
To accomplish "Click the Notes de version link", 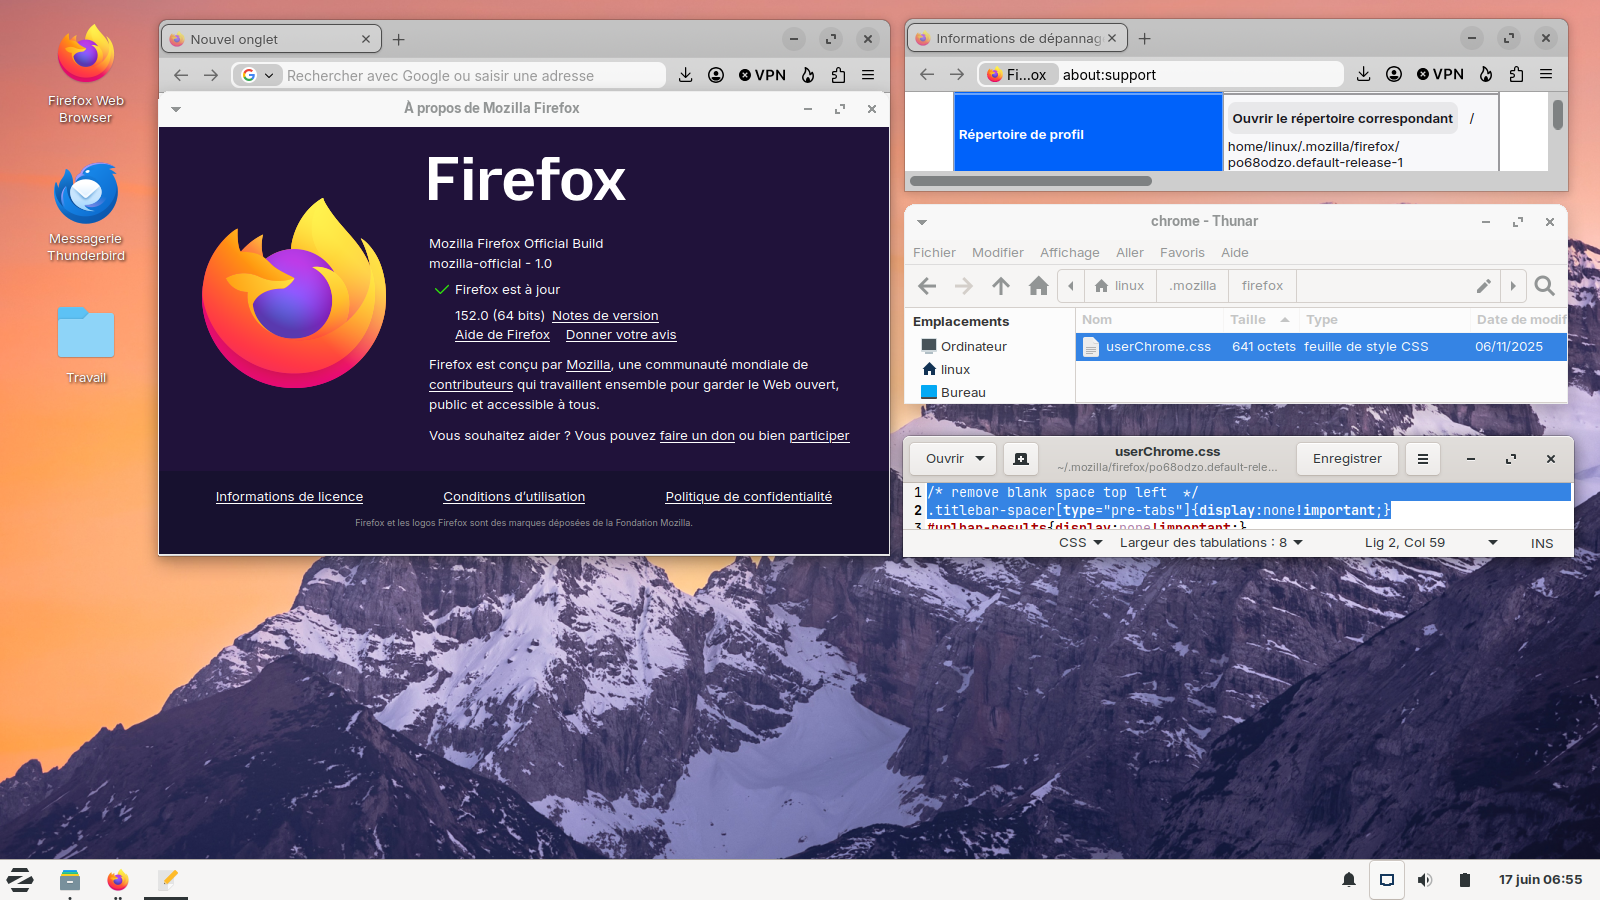I will point(605,316).
